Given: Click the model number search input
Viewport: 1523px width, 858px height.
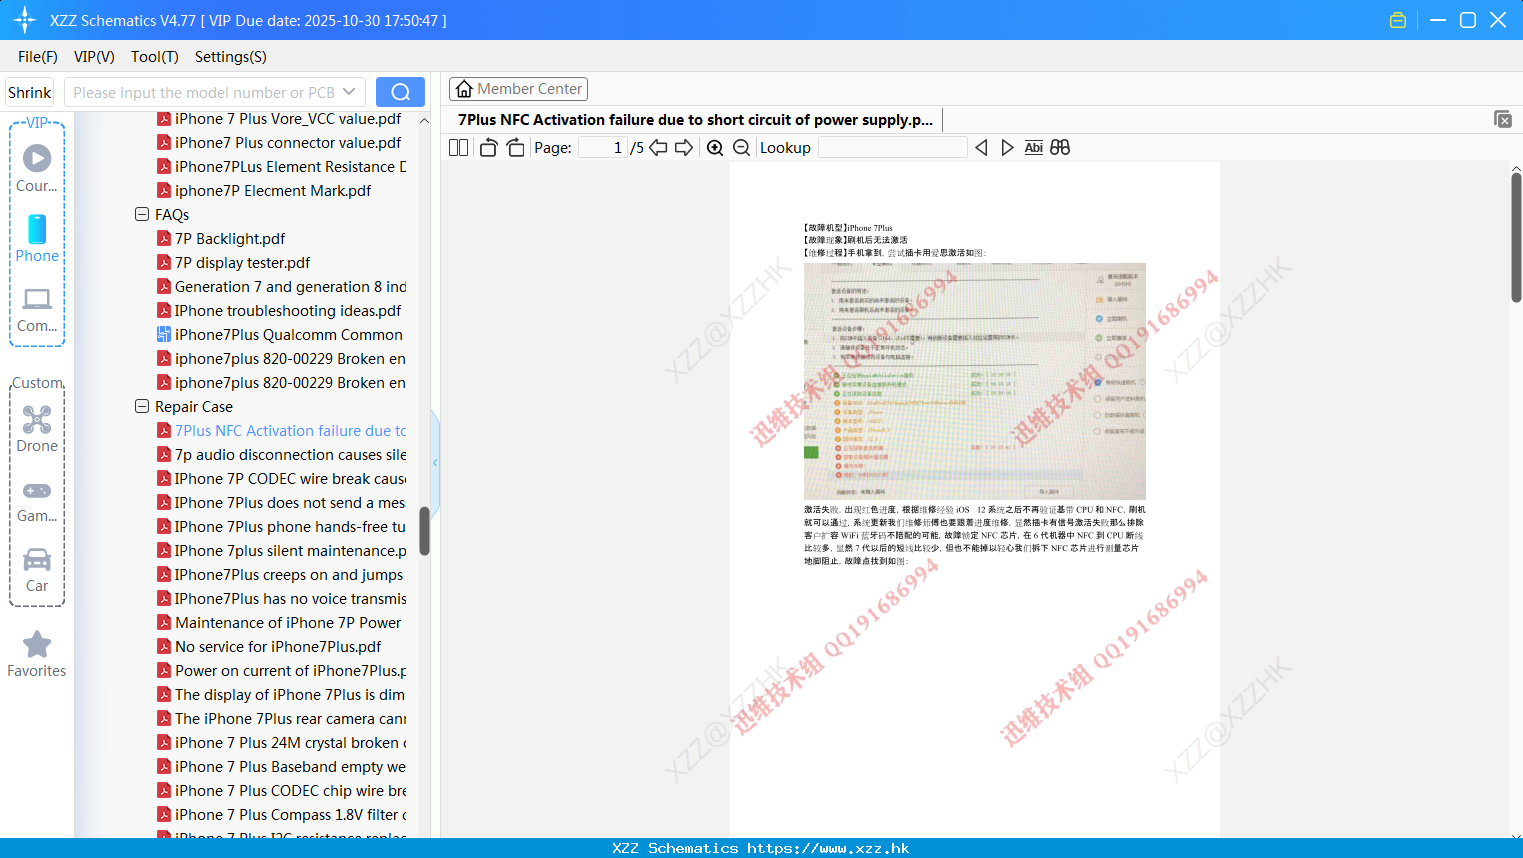Looking at the screenshot, I should pos(203,92).
